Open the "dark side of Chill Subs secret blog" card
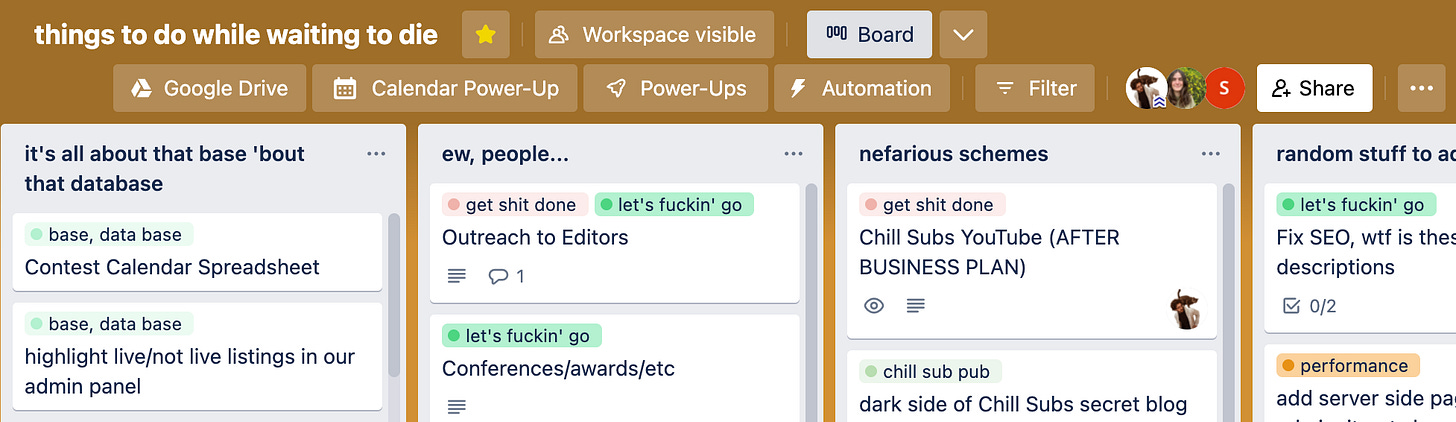This screenshot has width=1456, height=422. point(1031,386)
